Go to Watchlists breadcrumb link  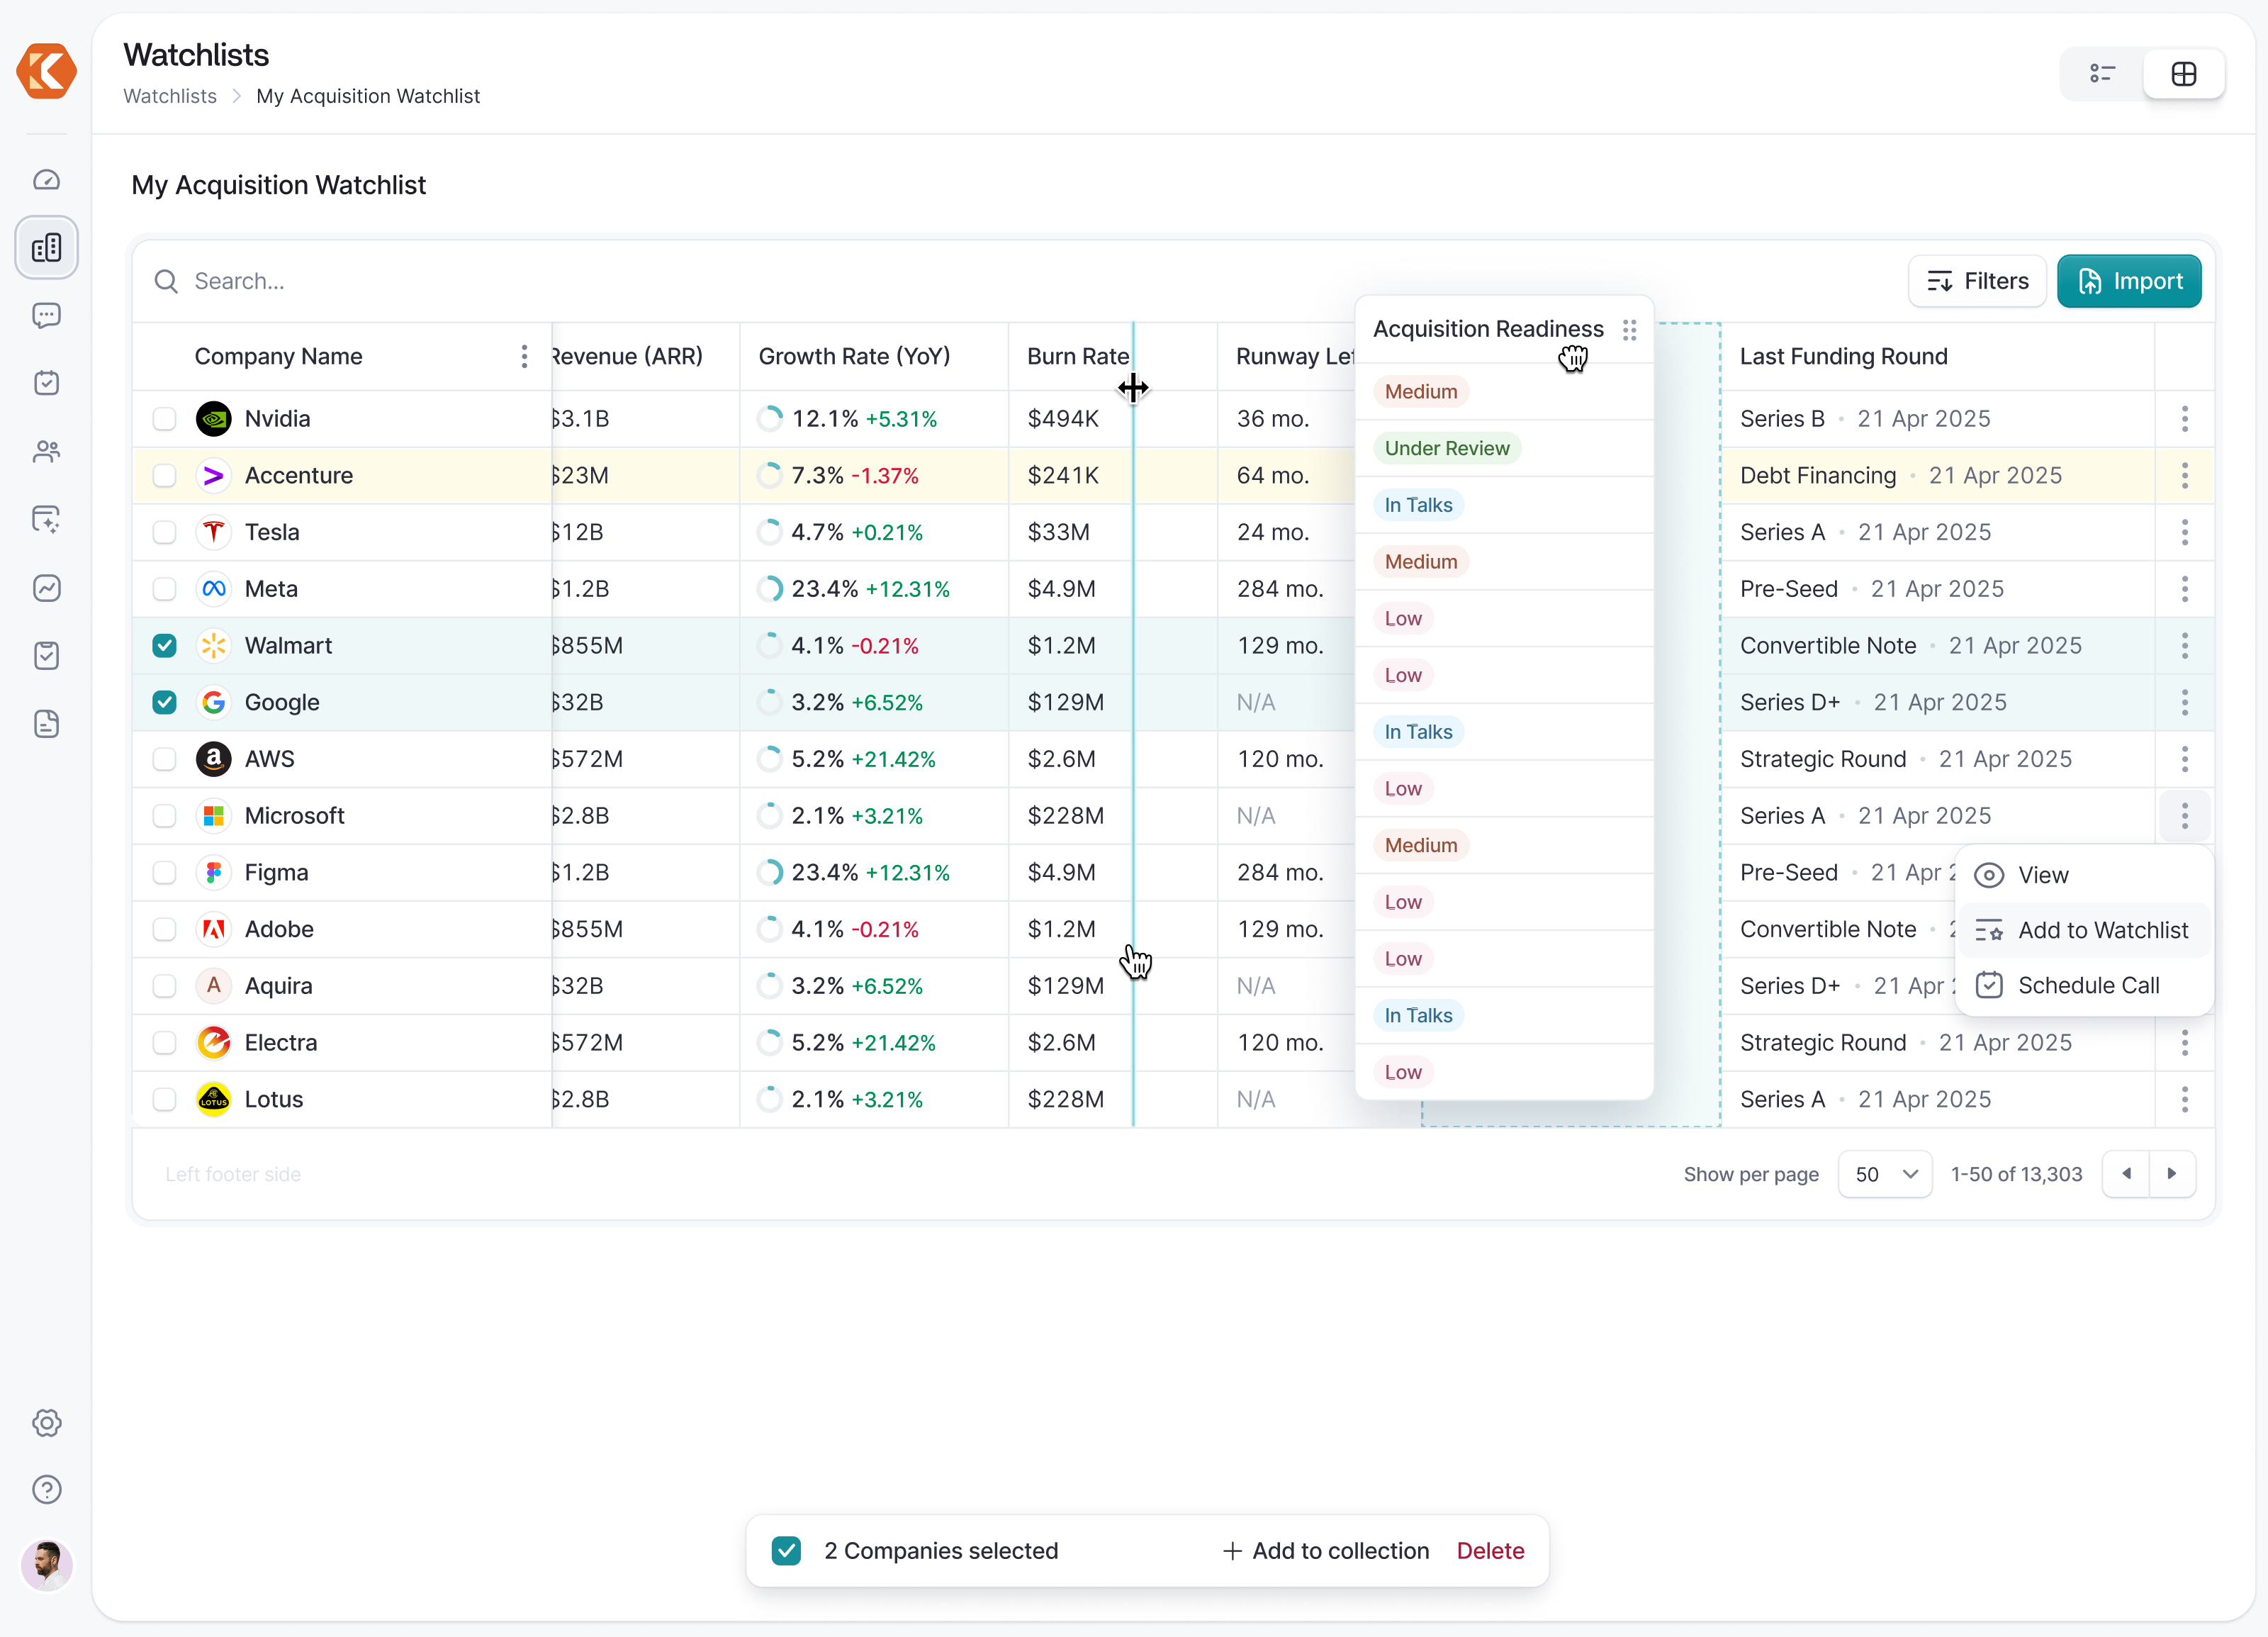[x=170, y=96]
